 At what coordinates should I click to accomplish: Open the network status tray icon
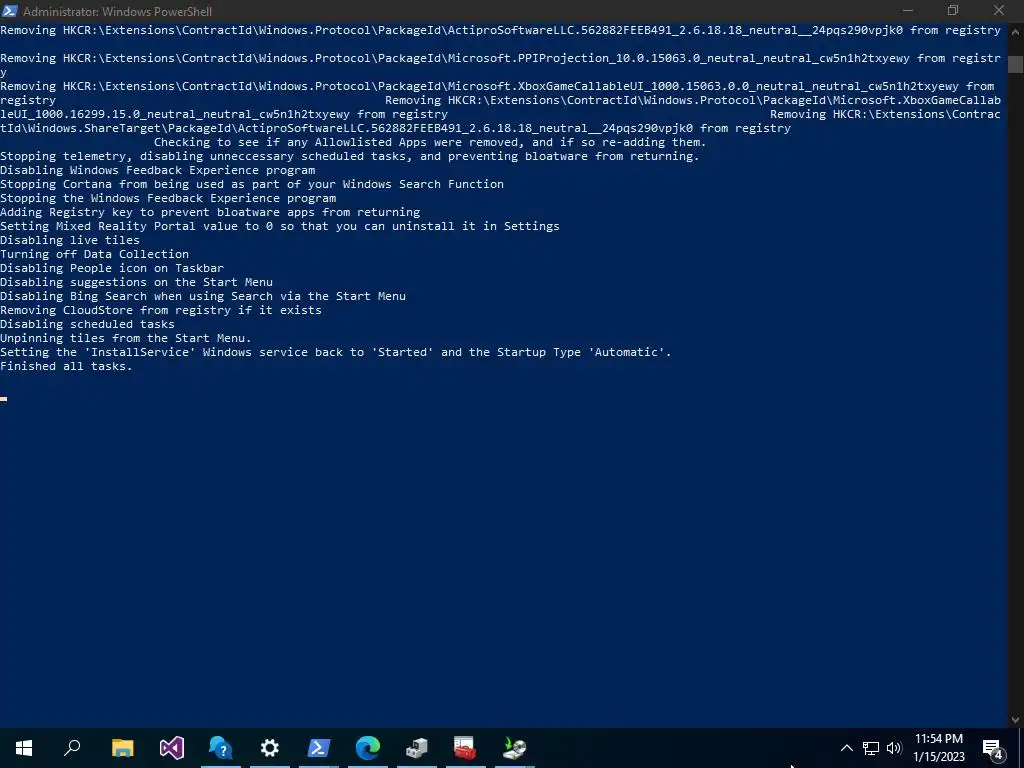871,748
